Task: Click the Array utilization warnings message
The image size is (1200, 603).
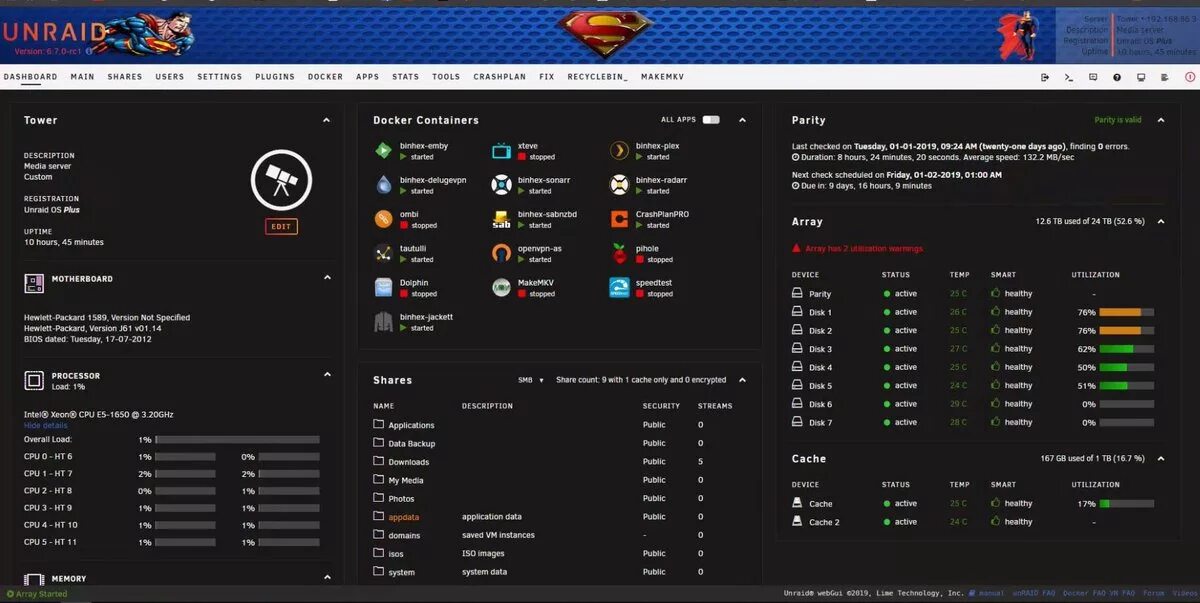Action: tap(864, 248)
